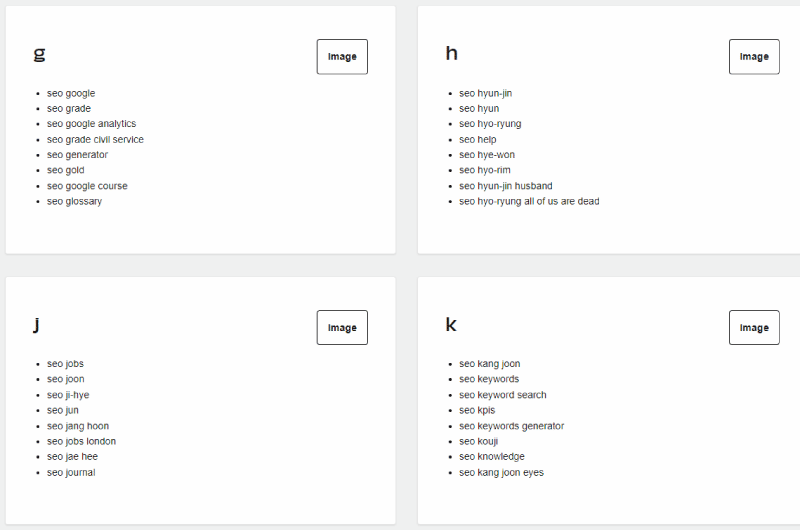
Task: Click 'seo hyo-ryung all of us are dead'
Action: pos(529,201)
